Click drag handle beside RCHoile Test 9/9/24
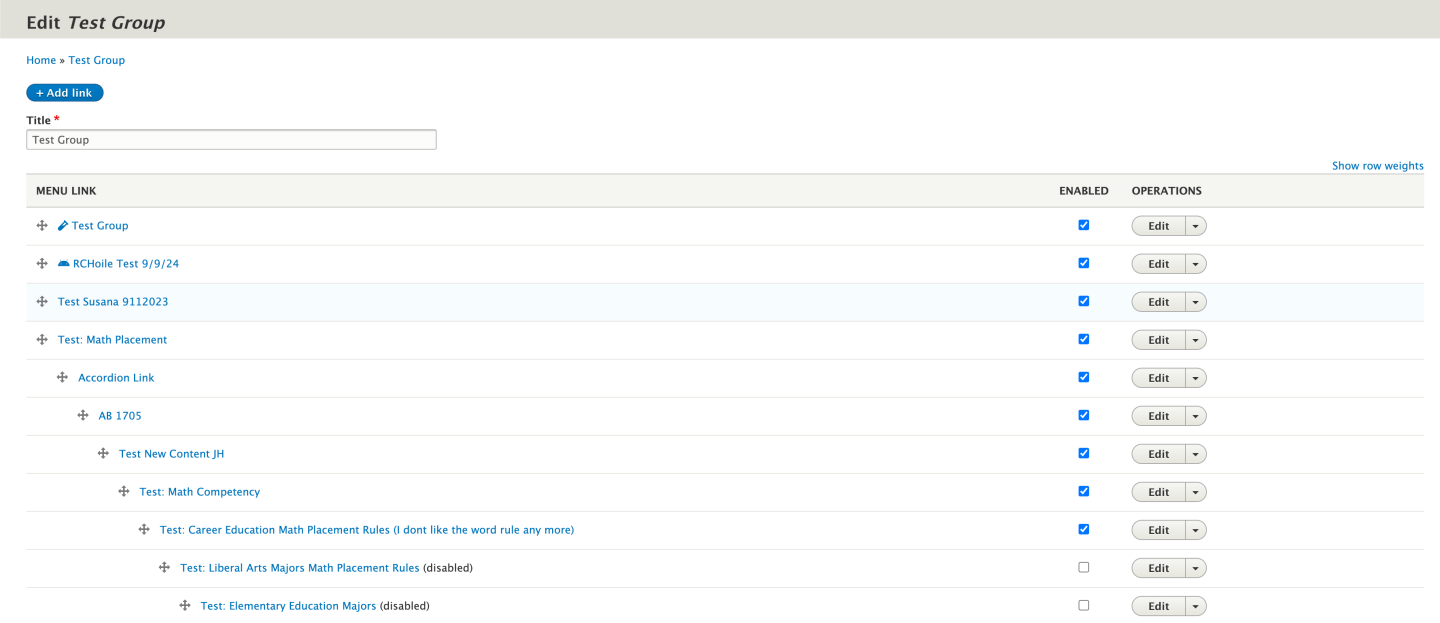 pos(42,264)
